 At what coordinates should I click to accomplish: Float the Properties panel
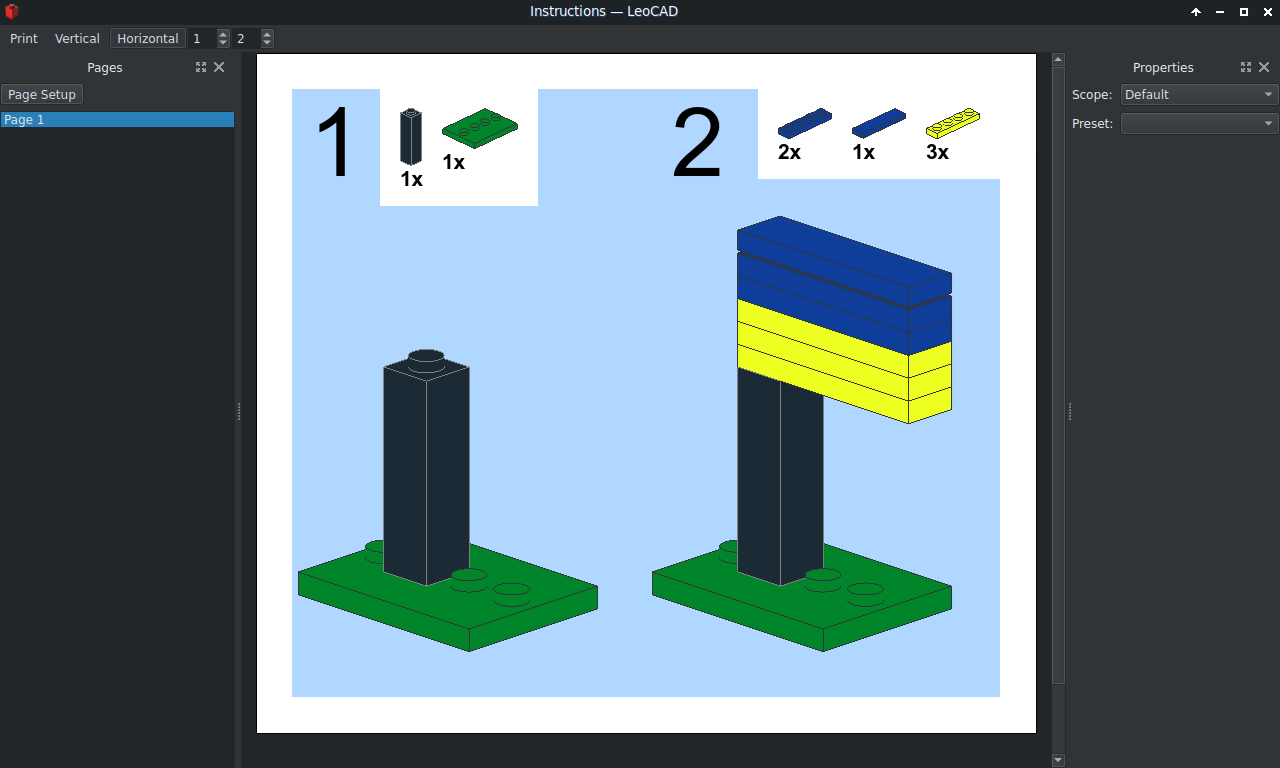pyautogui.click(x=1246, y=67)
